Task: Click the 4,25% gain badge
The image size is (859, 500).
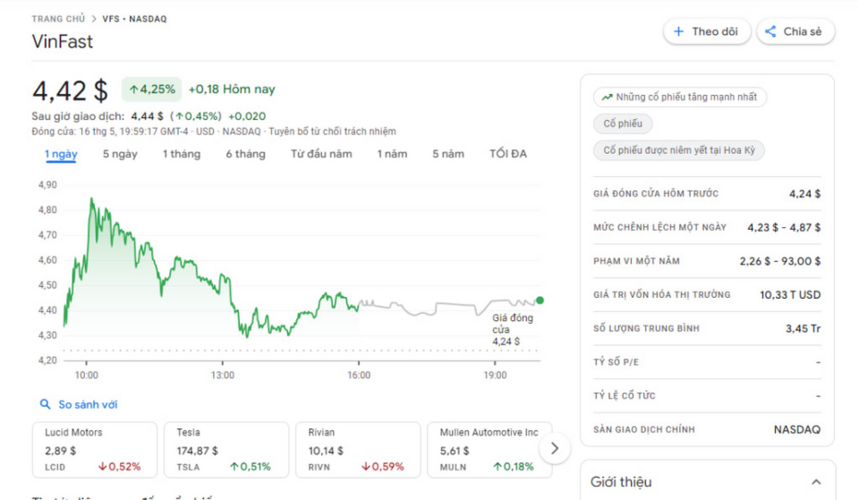Action: (x=152, y=89)
